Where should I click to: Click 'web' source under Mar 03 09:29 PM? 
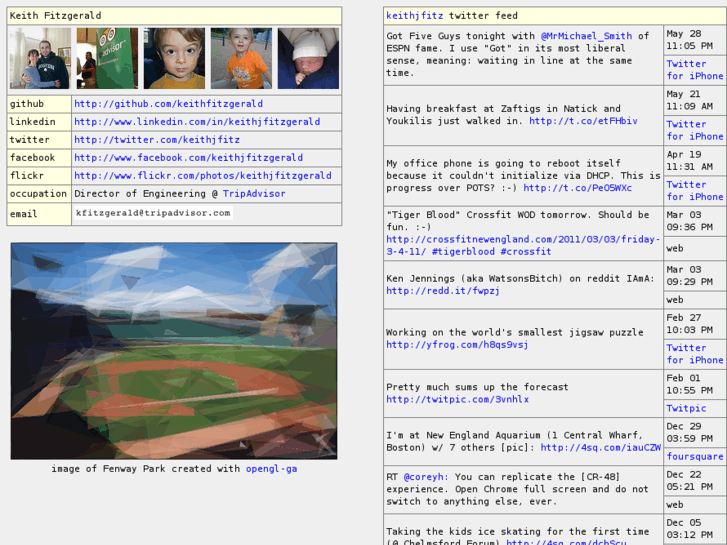tap(675, 300)
